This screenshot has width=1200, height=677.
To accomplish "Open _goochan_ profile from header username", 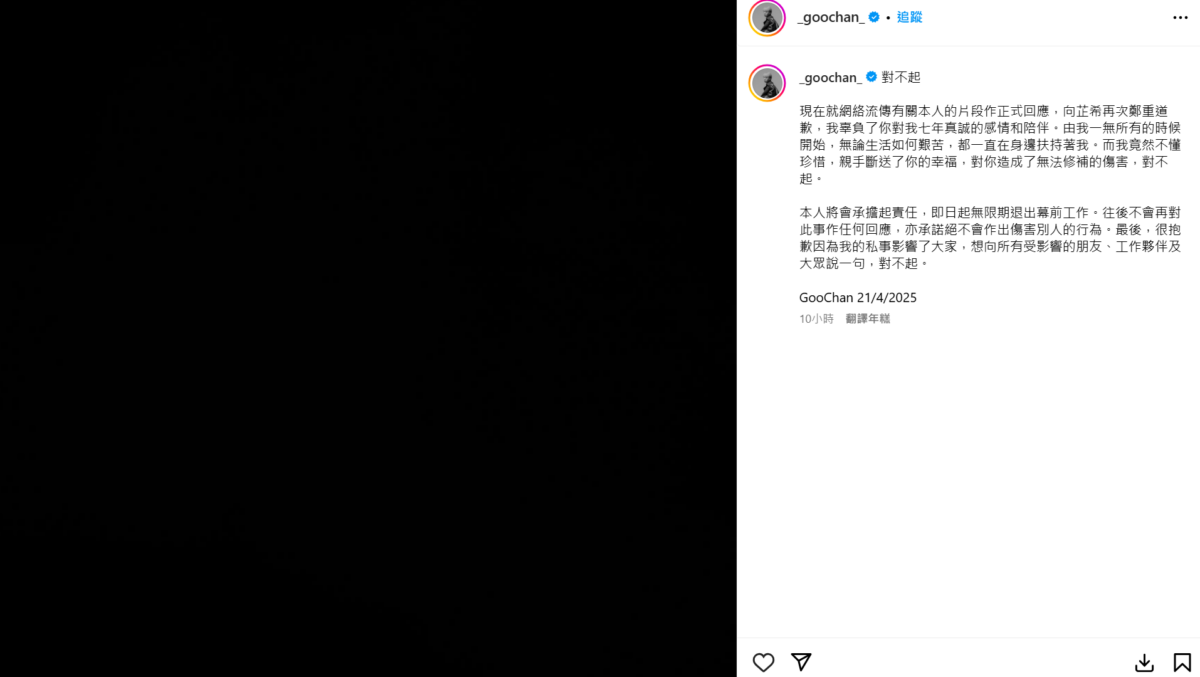I will tap(831, 17).
